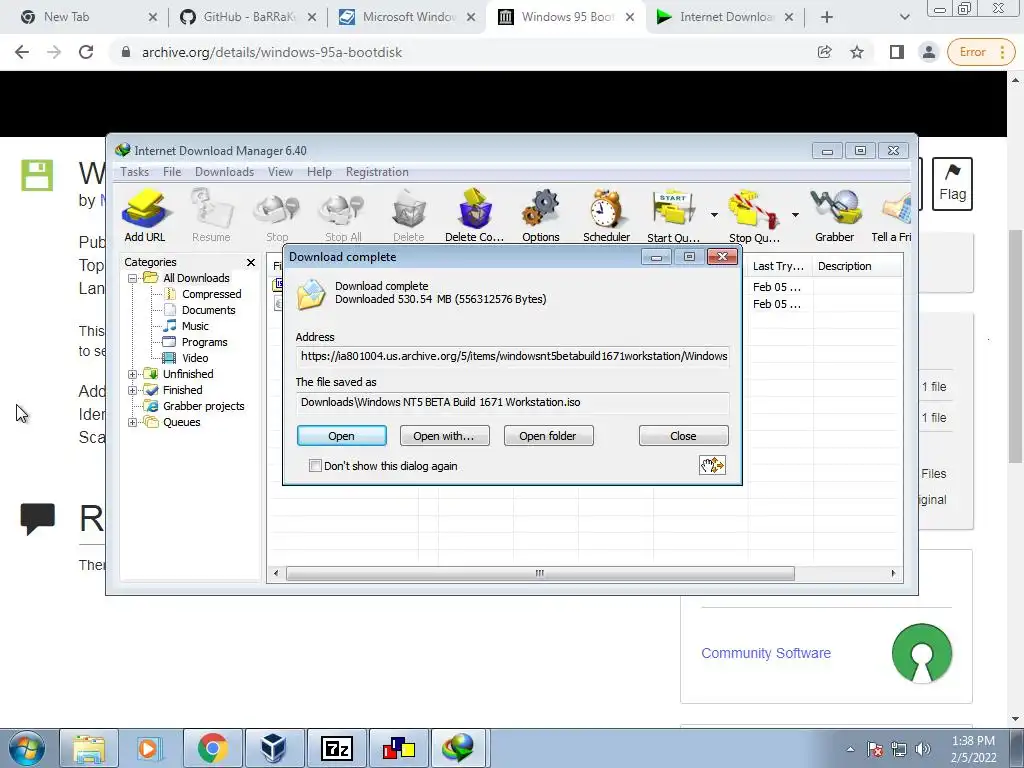Click the Tell a Friend icon
This screenshot has height=768, width=1024.
(x=892, y=216)
